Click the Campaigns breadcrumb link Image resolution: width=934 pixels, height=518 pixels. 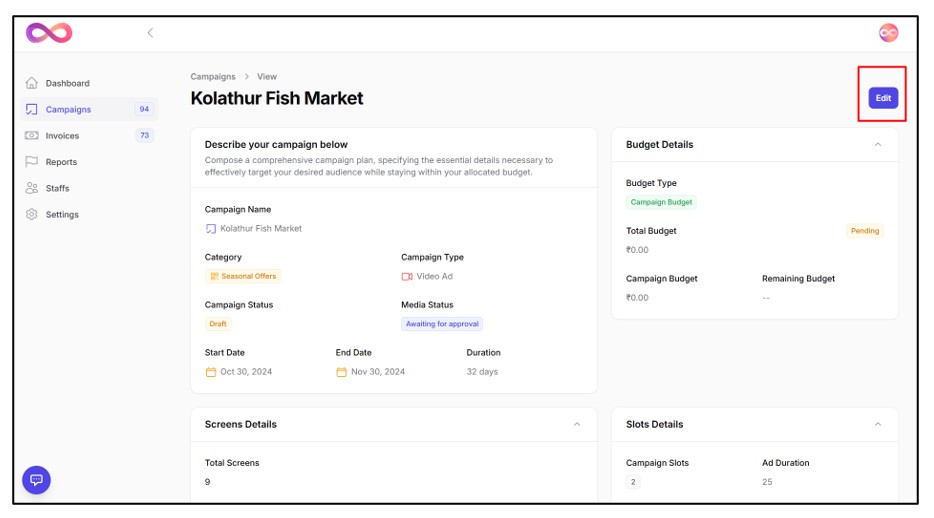[x=213, y=77]
